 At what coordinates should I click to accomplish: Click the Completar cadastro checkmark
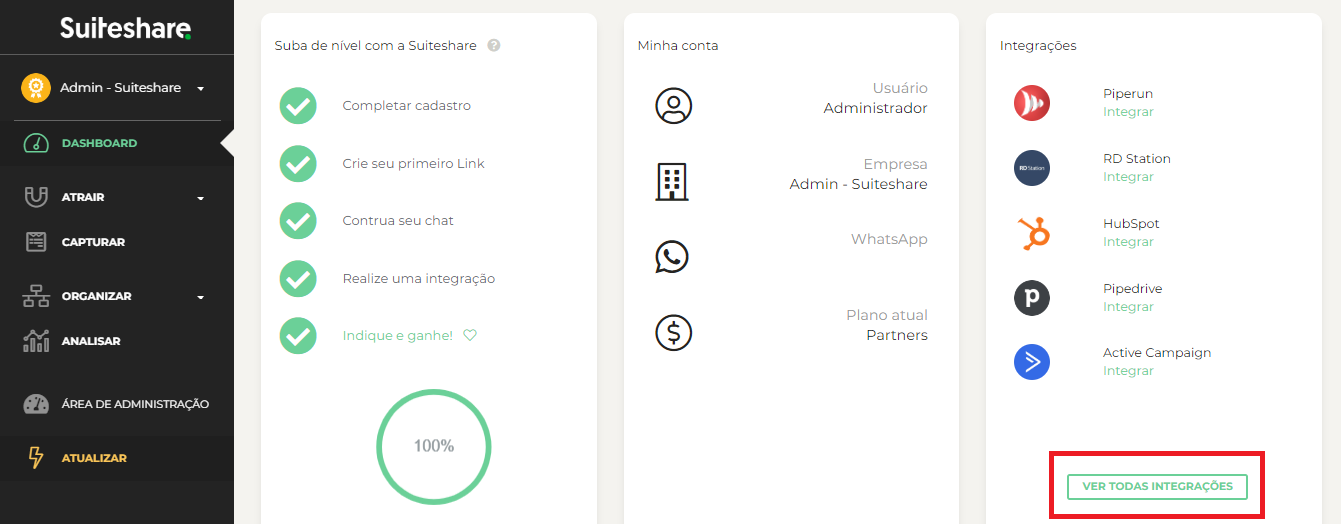tap(298, 106)
